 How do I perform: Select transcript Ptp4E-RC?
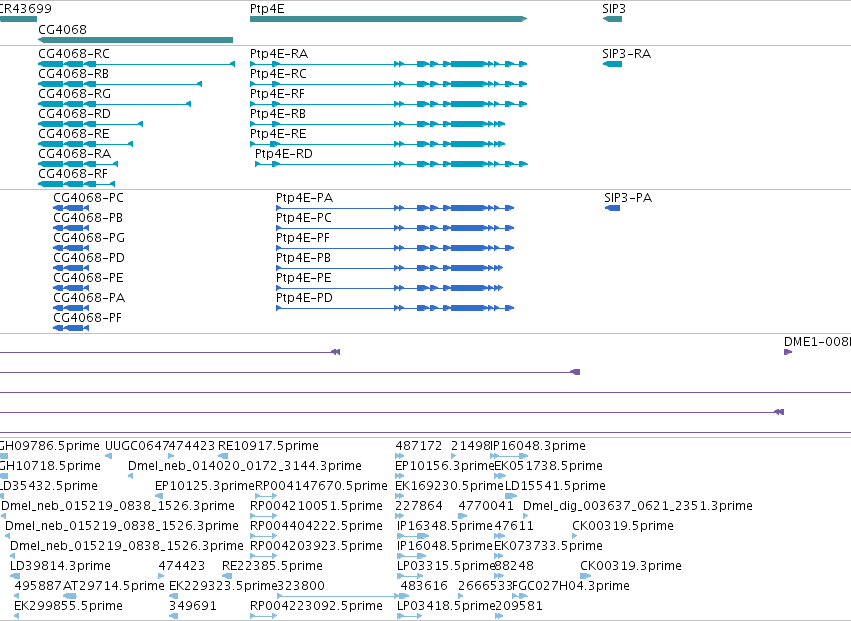(x=278, y=74)
